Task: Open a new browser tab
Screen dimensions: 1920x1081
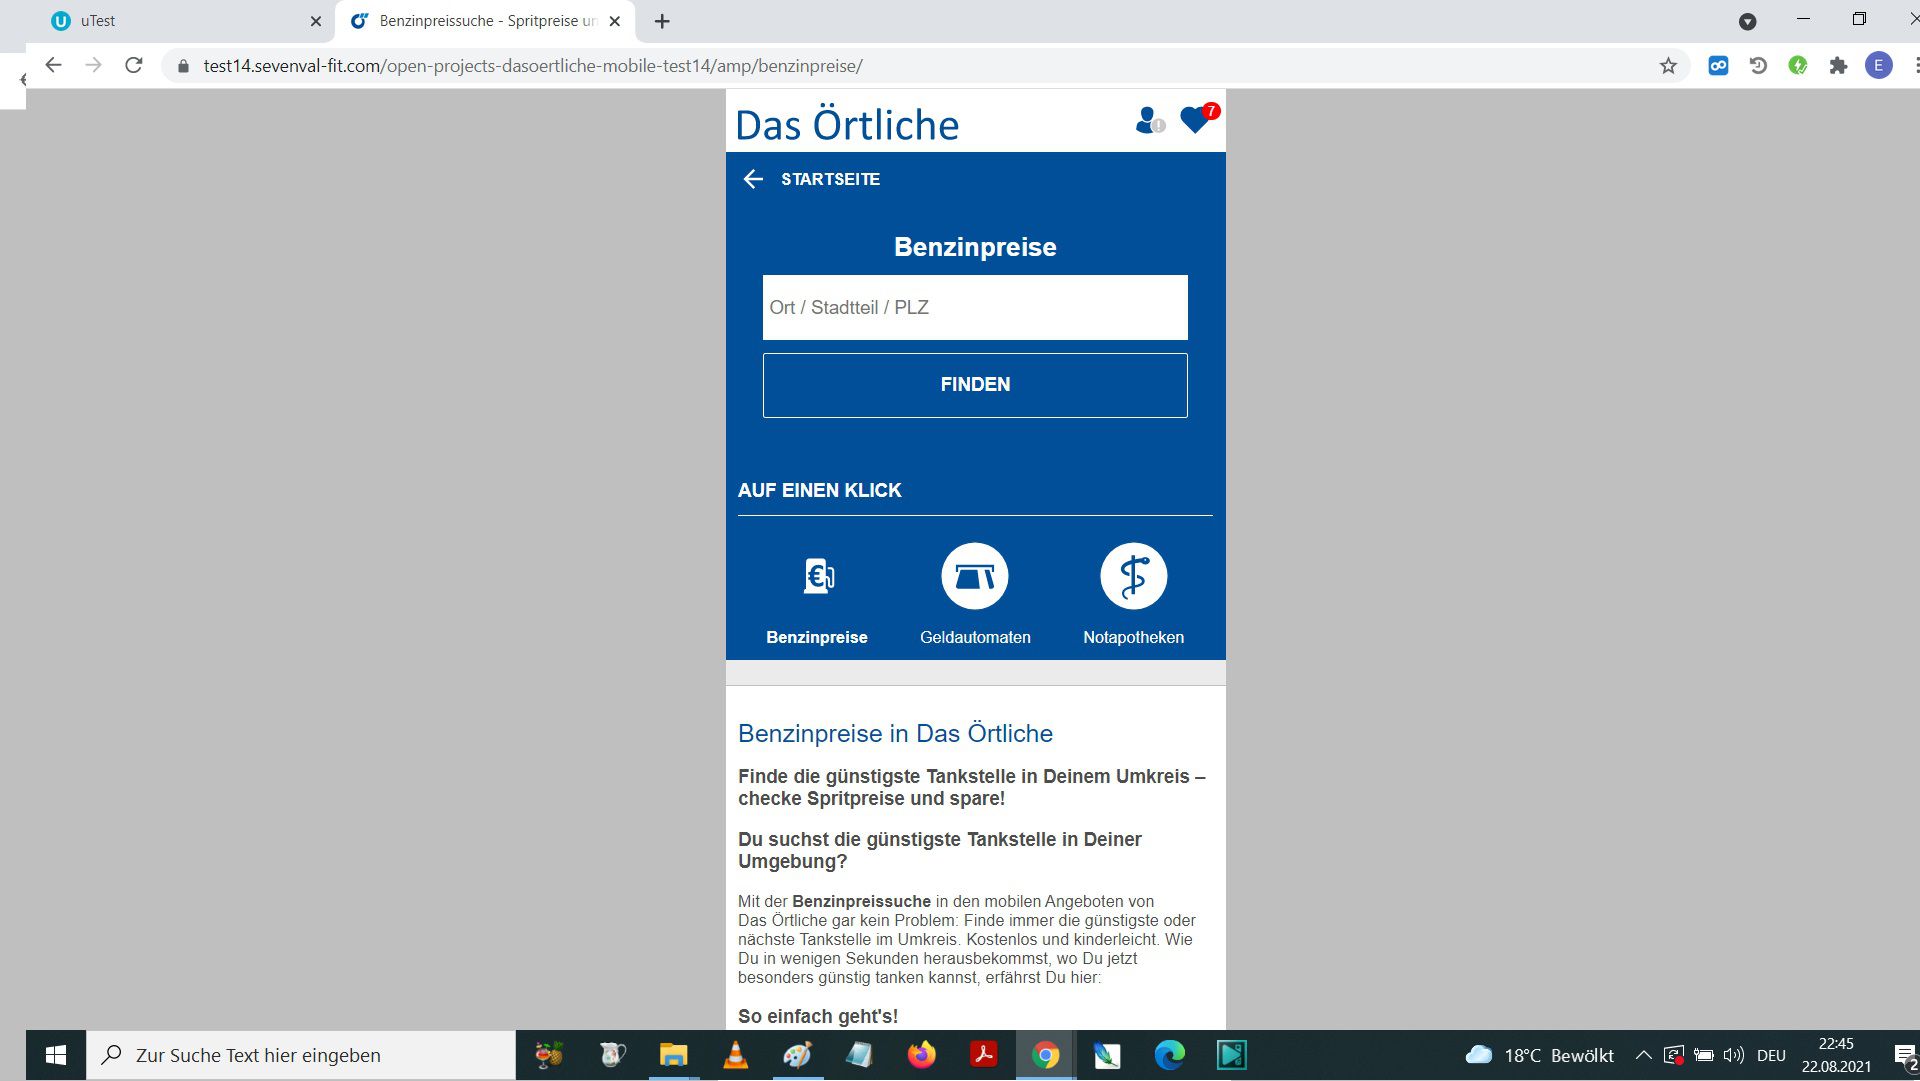Action: pyautogui.click(x=662, y=21)
